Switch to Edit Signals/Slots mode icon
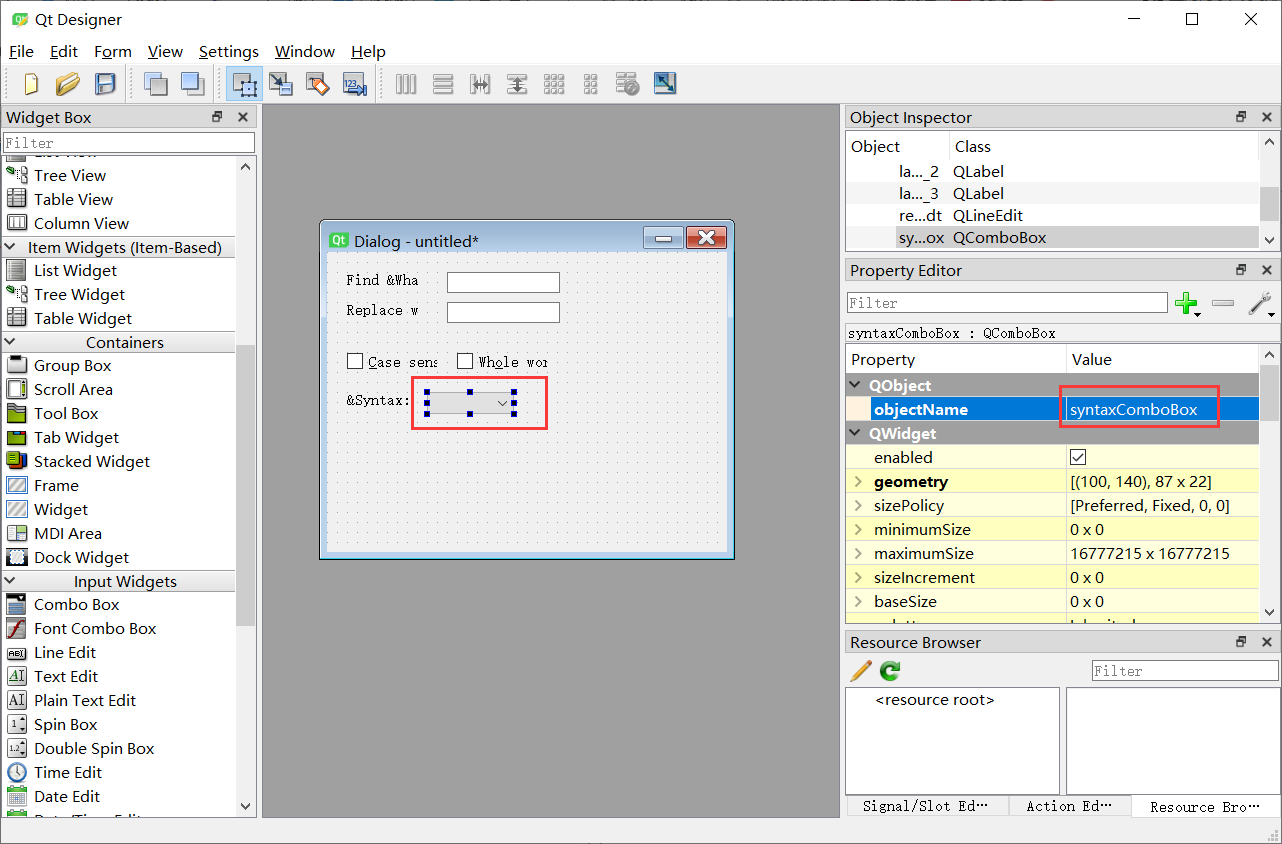The image size is (1282, 844). tap(281, 84)
